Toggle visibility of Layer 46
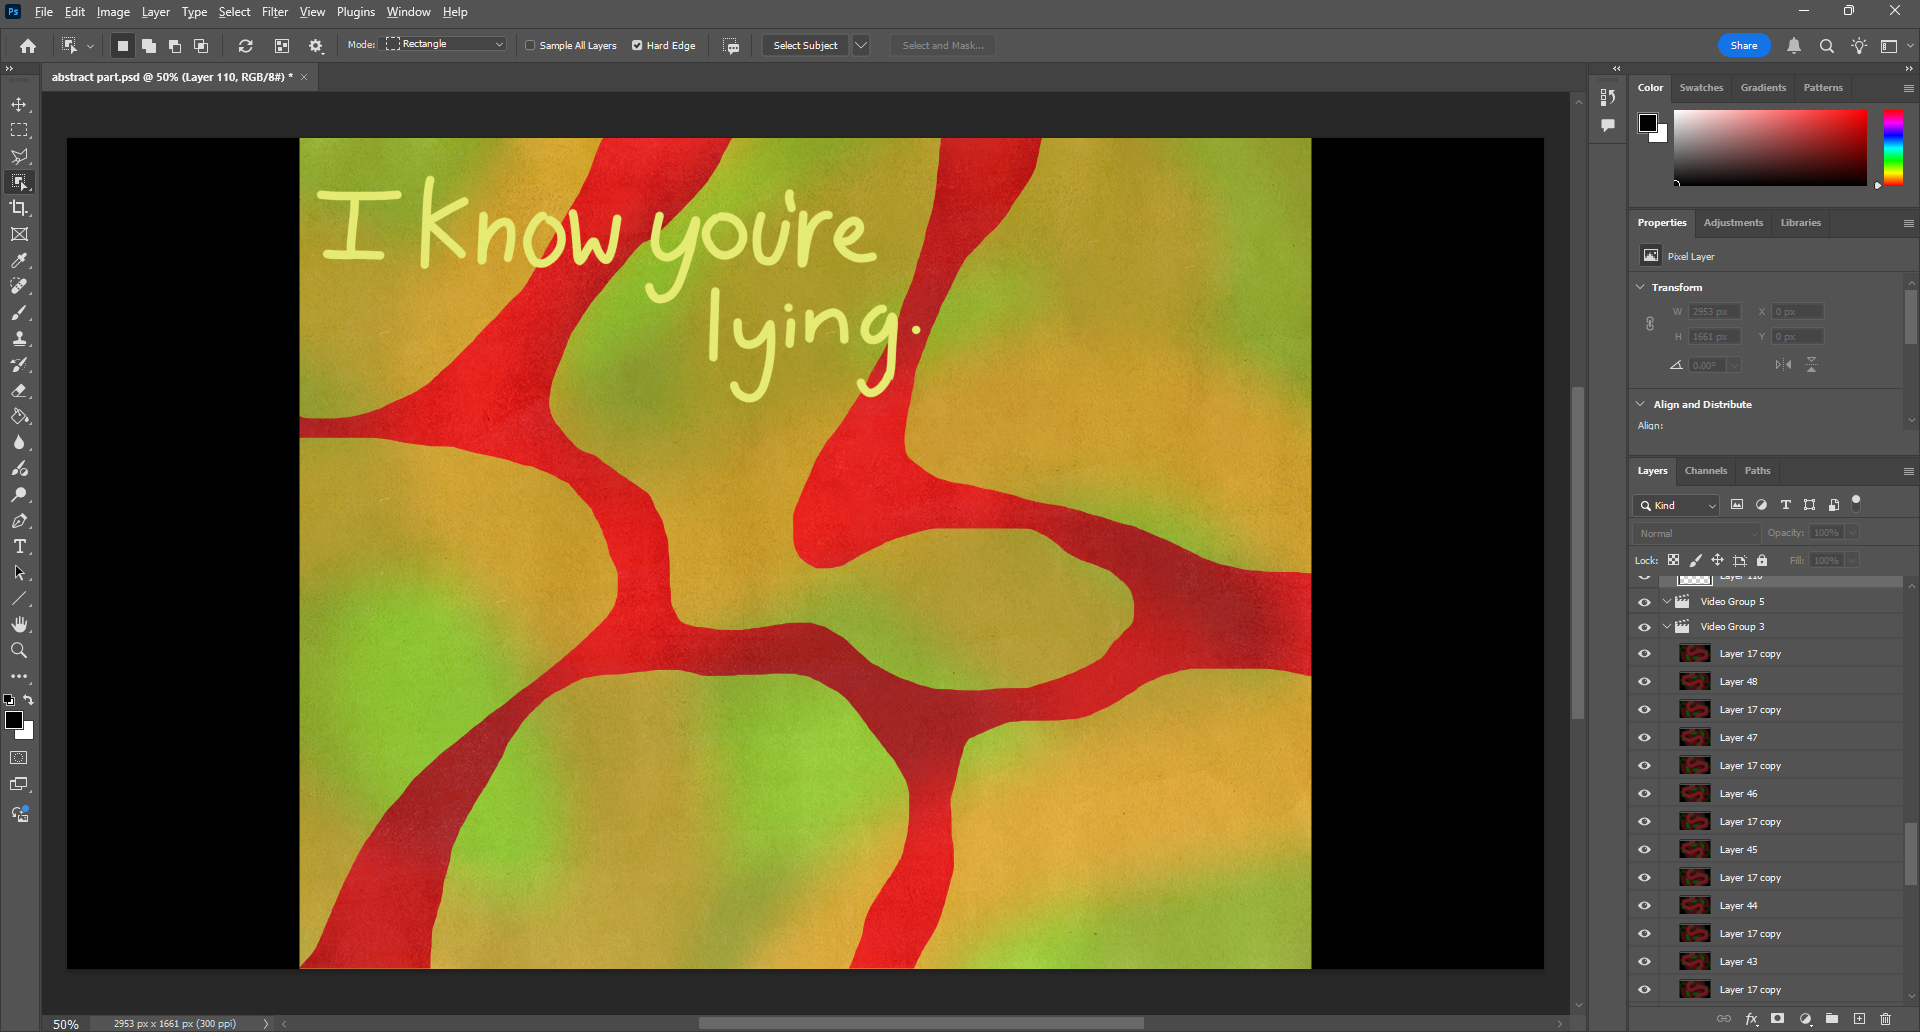The height and width of the screenshot is (1032, 1920). pyautogui.click(x=1644, y=794)
